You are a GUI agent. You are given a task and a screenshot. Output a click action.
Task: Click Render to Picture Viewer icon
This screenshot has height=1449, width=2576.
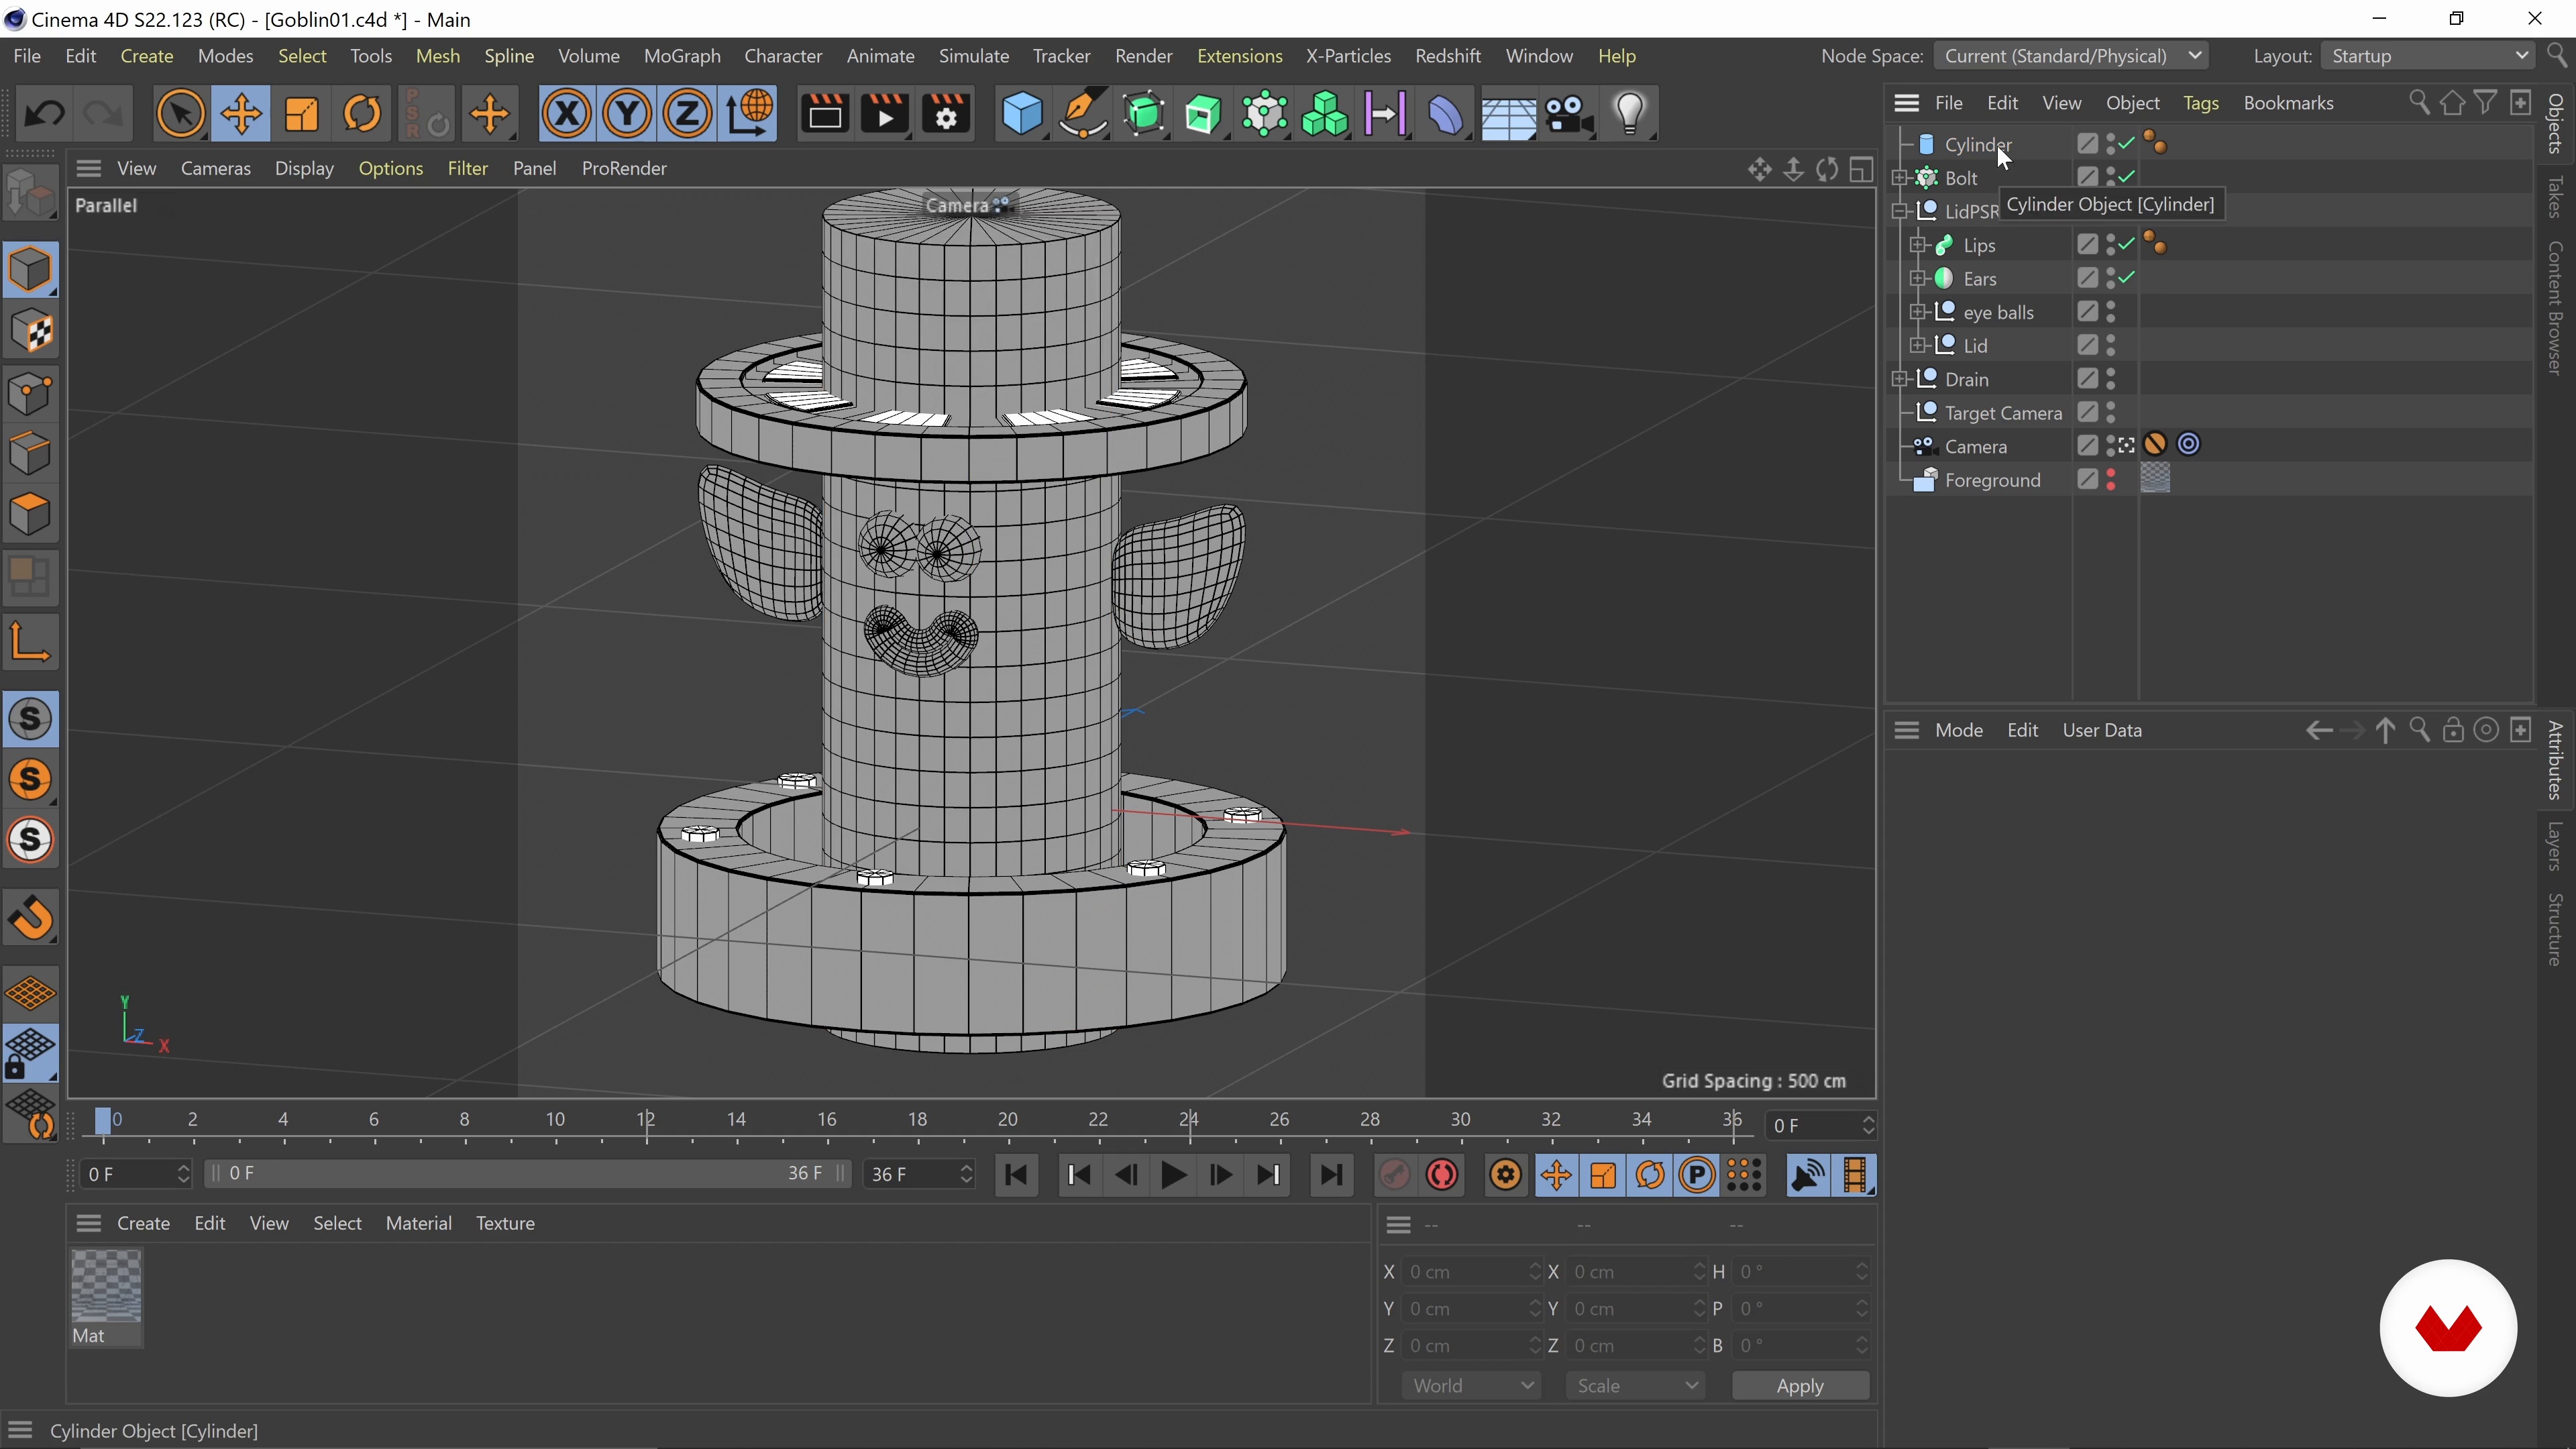pos(885,114)
